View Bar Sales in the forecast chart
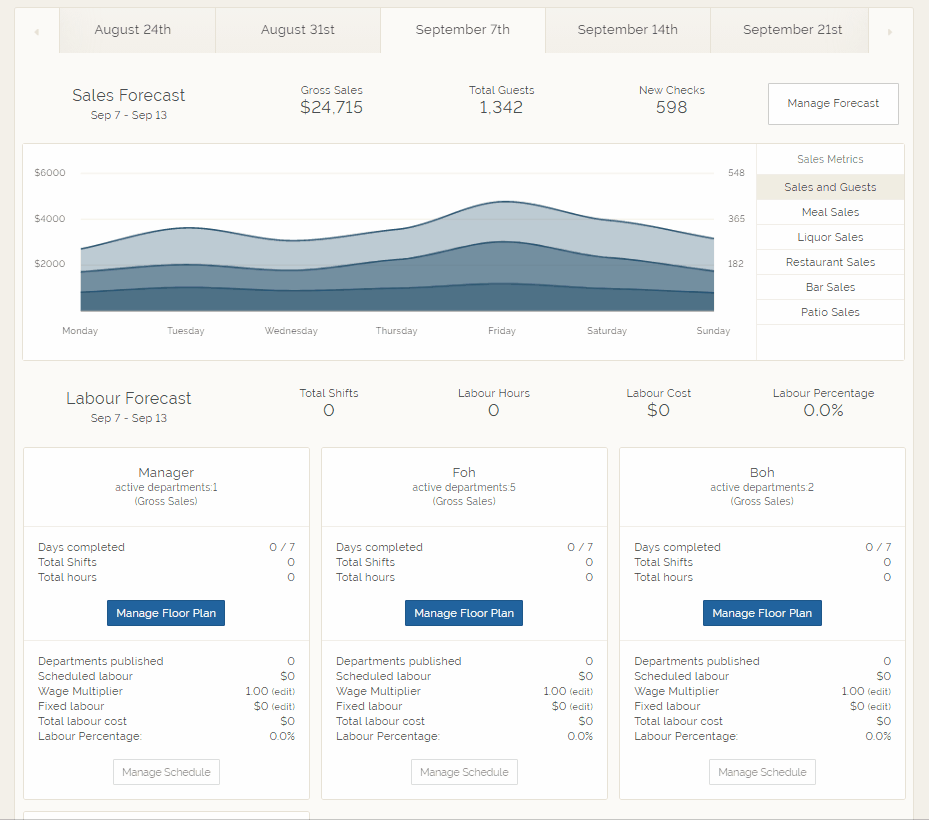Image resolution: width=929 pixels, height=820 pixels. pos(829,286)
